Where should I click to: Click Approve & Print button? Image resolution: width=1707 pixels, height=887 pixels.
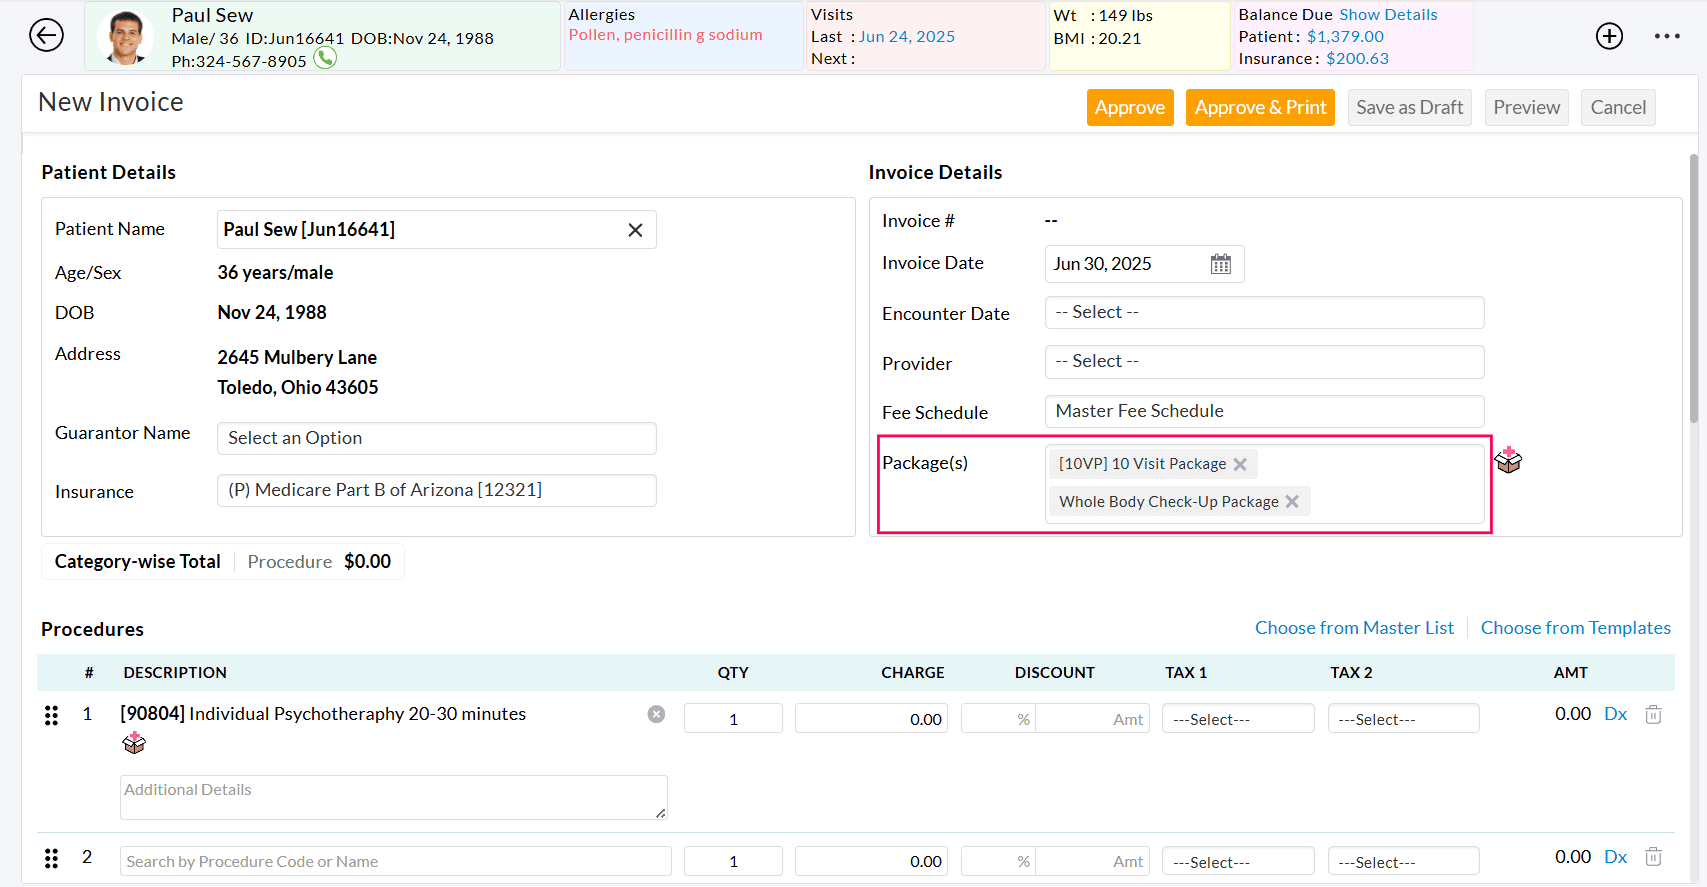(1260, 108)
